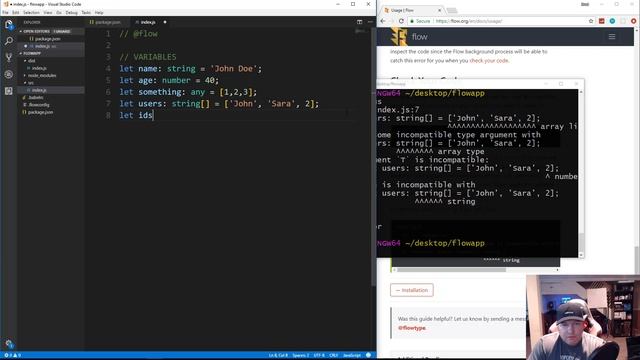Image resolution: width=640 pixels, height=360 pixels.
Task: Reload the Flow page in Chrome
Action: point(401,21)
